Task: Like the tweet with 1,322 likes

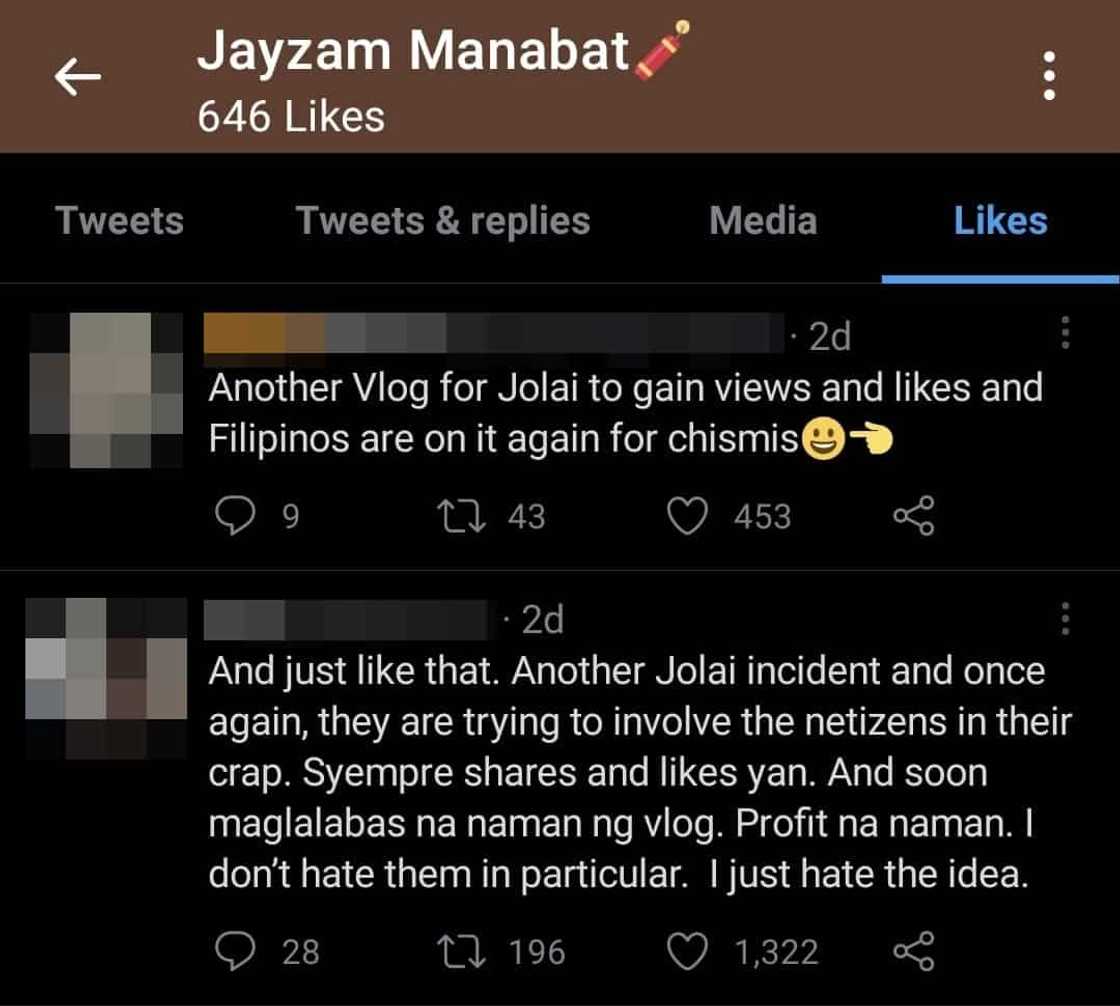Action: click(x=687, y=950)
